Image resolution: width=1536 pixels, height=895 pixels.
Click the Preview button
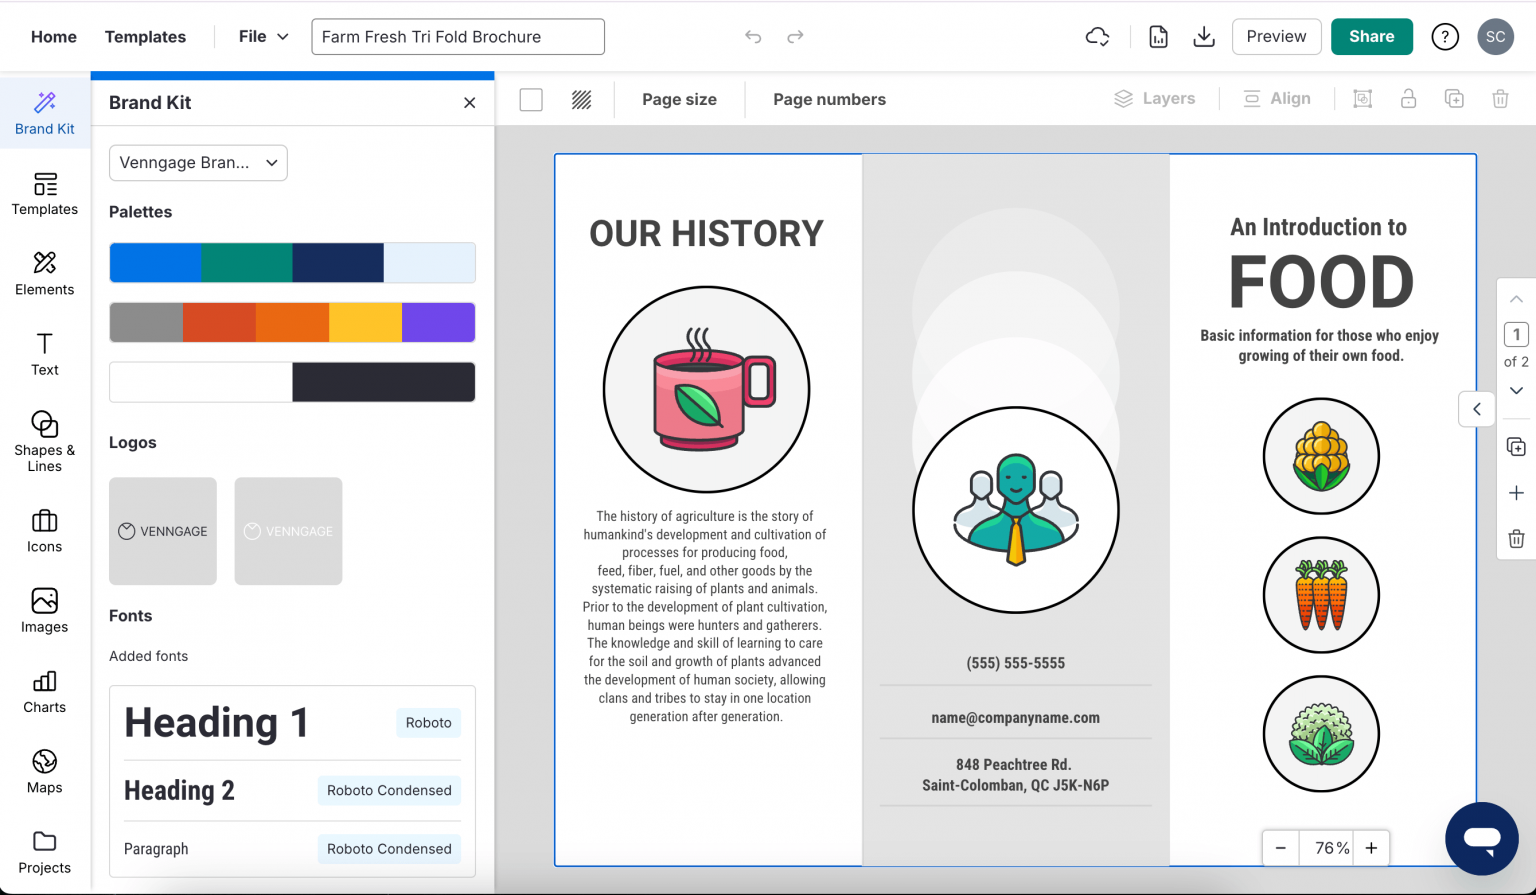click(x=1276, y=37)
